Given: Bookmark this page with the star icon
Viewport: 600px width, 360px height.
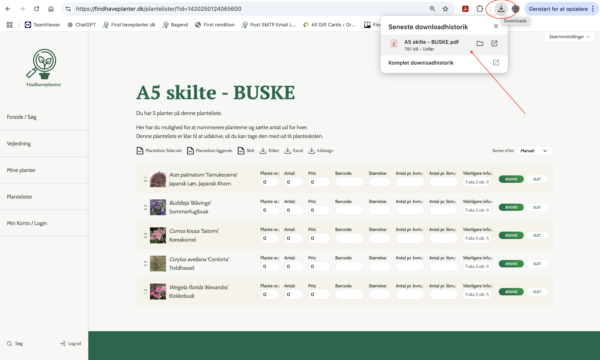Looking at the screenshot, I should (x=445, y=9).
